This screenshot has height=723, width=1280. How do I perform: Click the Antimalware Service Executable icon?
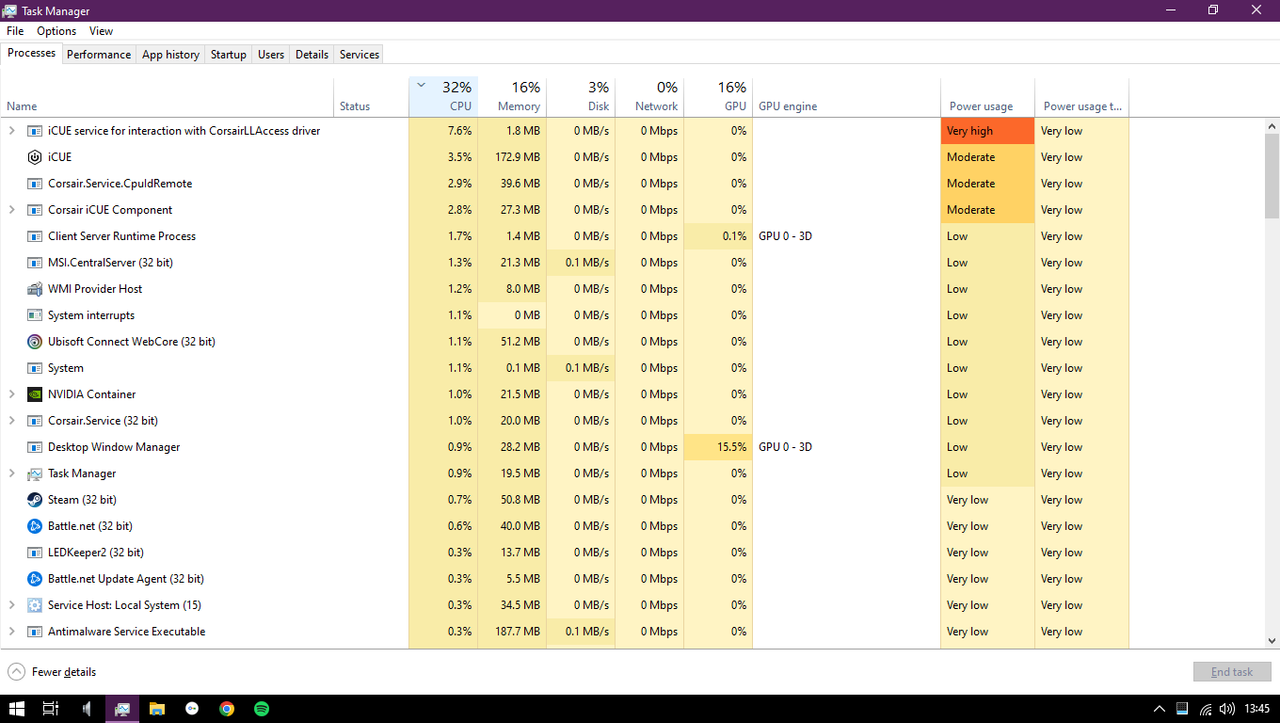pyautogui.click(x=35, y=632)
